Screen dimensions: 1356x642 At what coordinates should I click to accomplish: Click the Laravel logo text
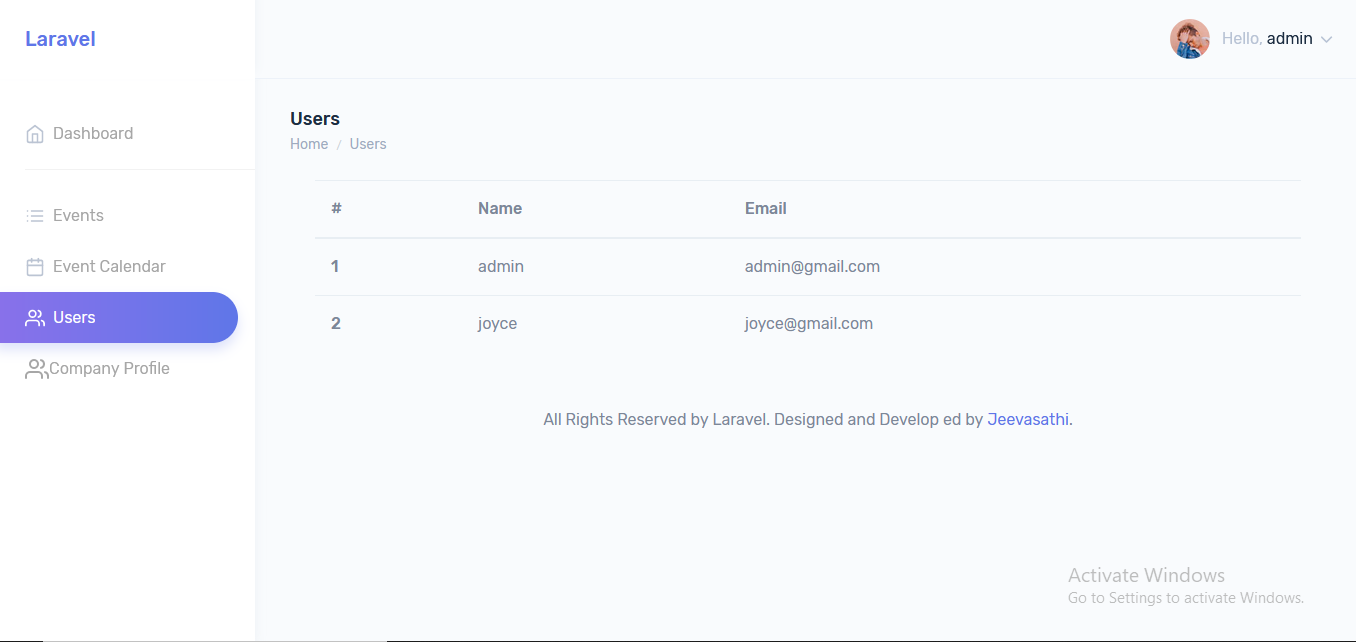click(x=60, y=39)
